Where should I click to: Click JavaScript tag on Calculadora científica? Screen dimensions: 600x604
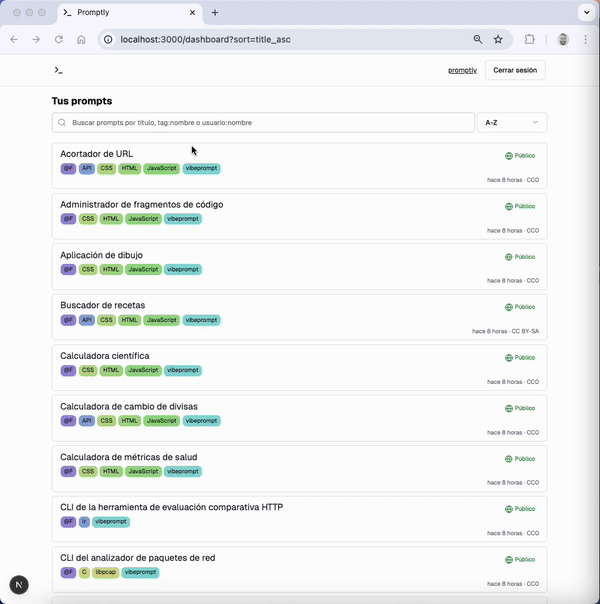coord(143,370)
